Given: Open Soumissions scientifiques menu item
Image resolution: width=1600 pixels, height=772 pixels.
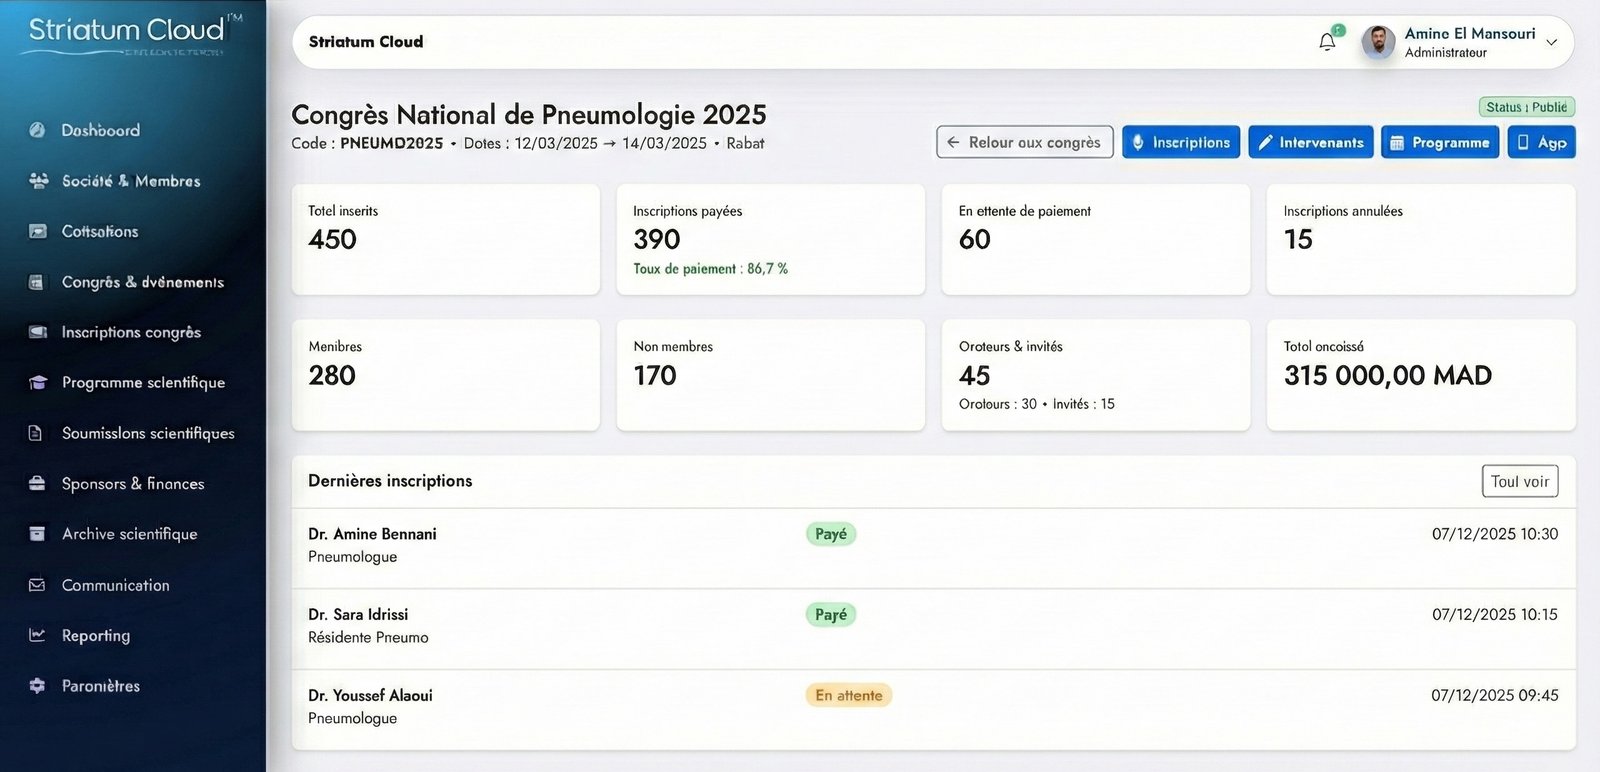Looking at the screenshot, I should 148,433.
